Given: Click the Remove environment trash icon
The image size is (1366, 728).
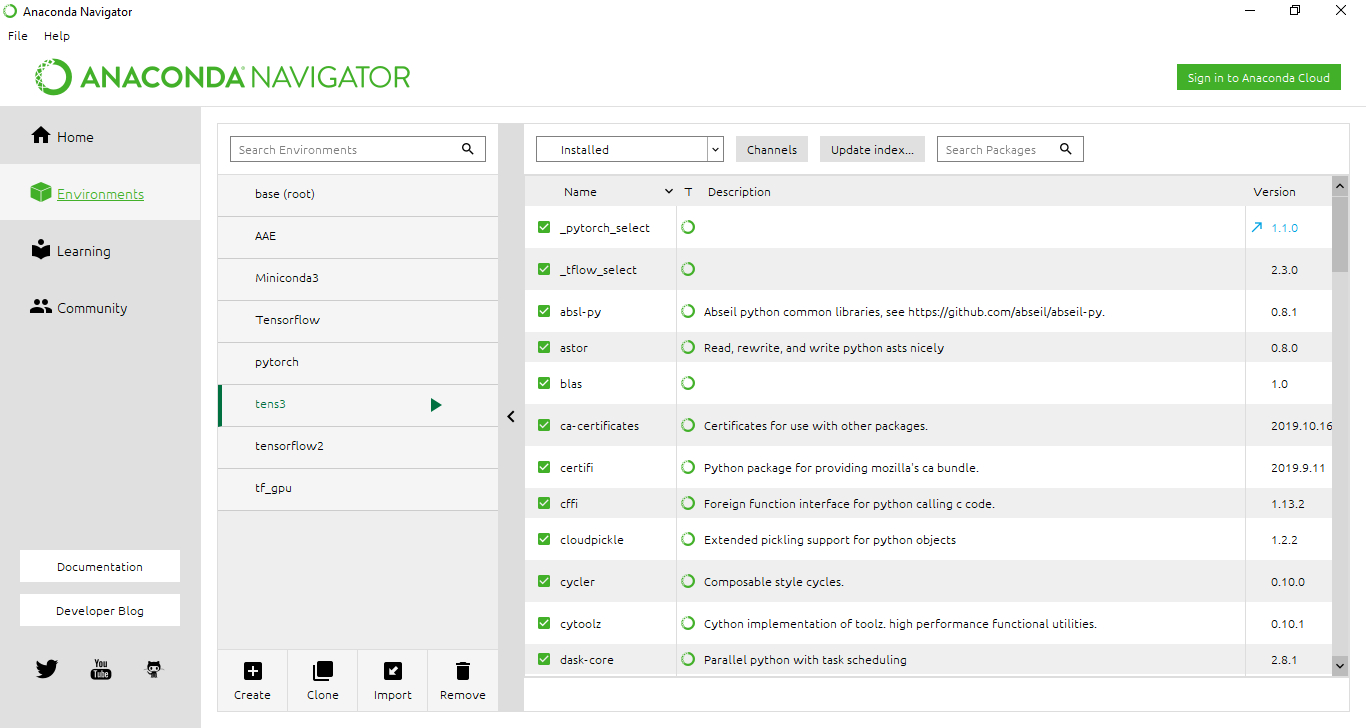Looking at the screenshot, I should 463,671.
